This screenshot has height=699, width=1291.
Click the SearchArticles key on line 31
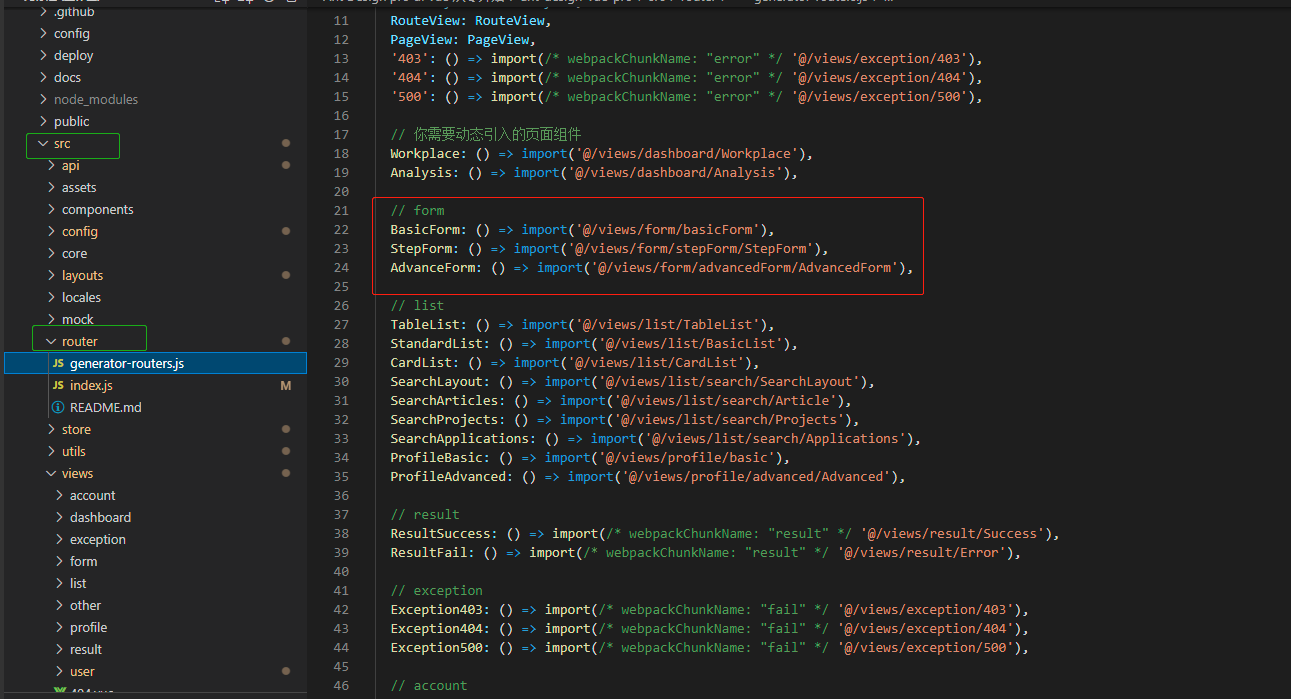pyautogui.click(x=444, y=400)
